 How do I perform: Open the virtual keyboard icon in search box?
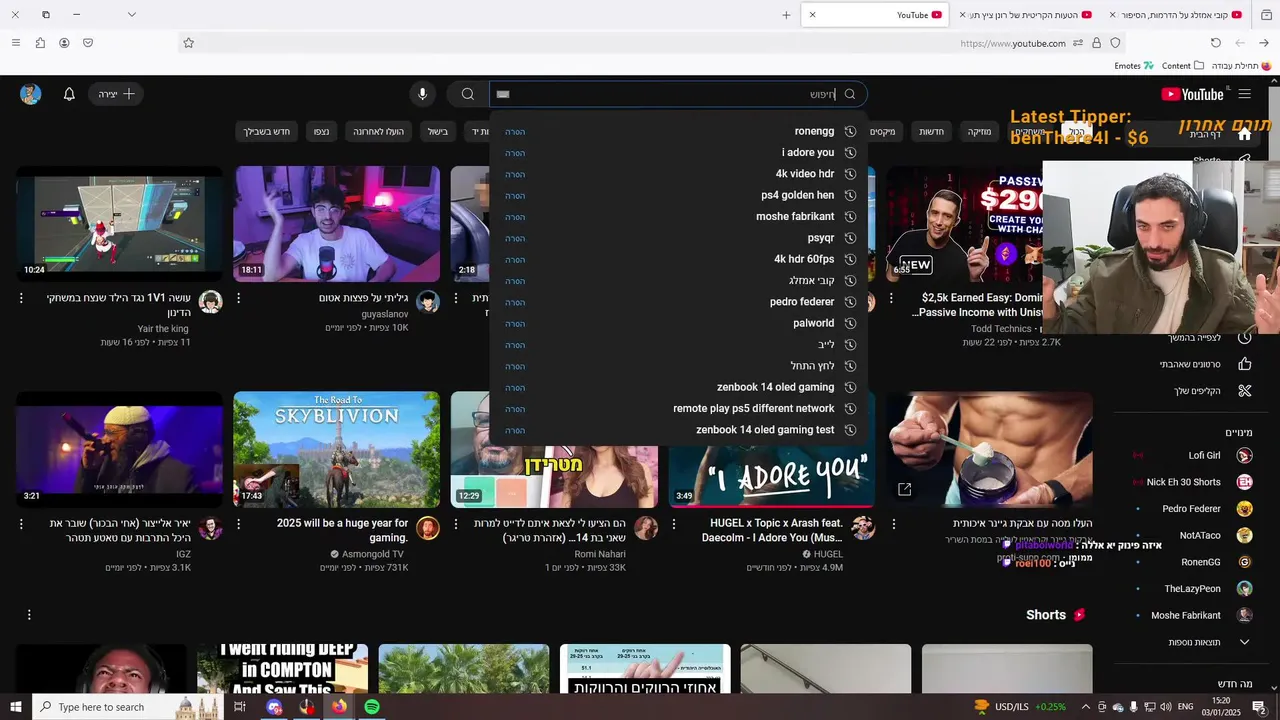503,94
